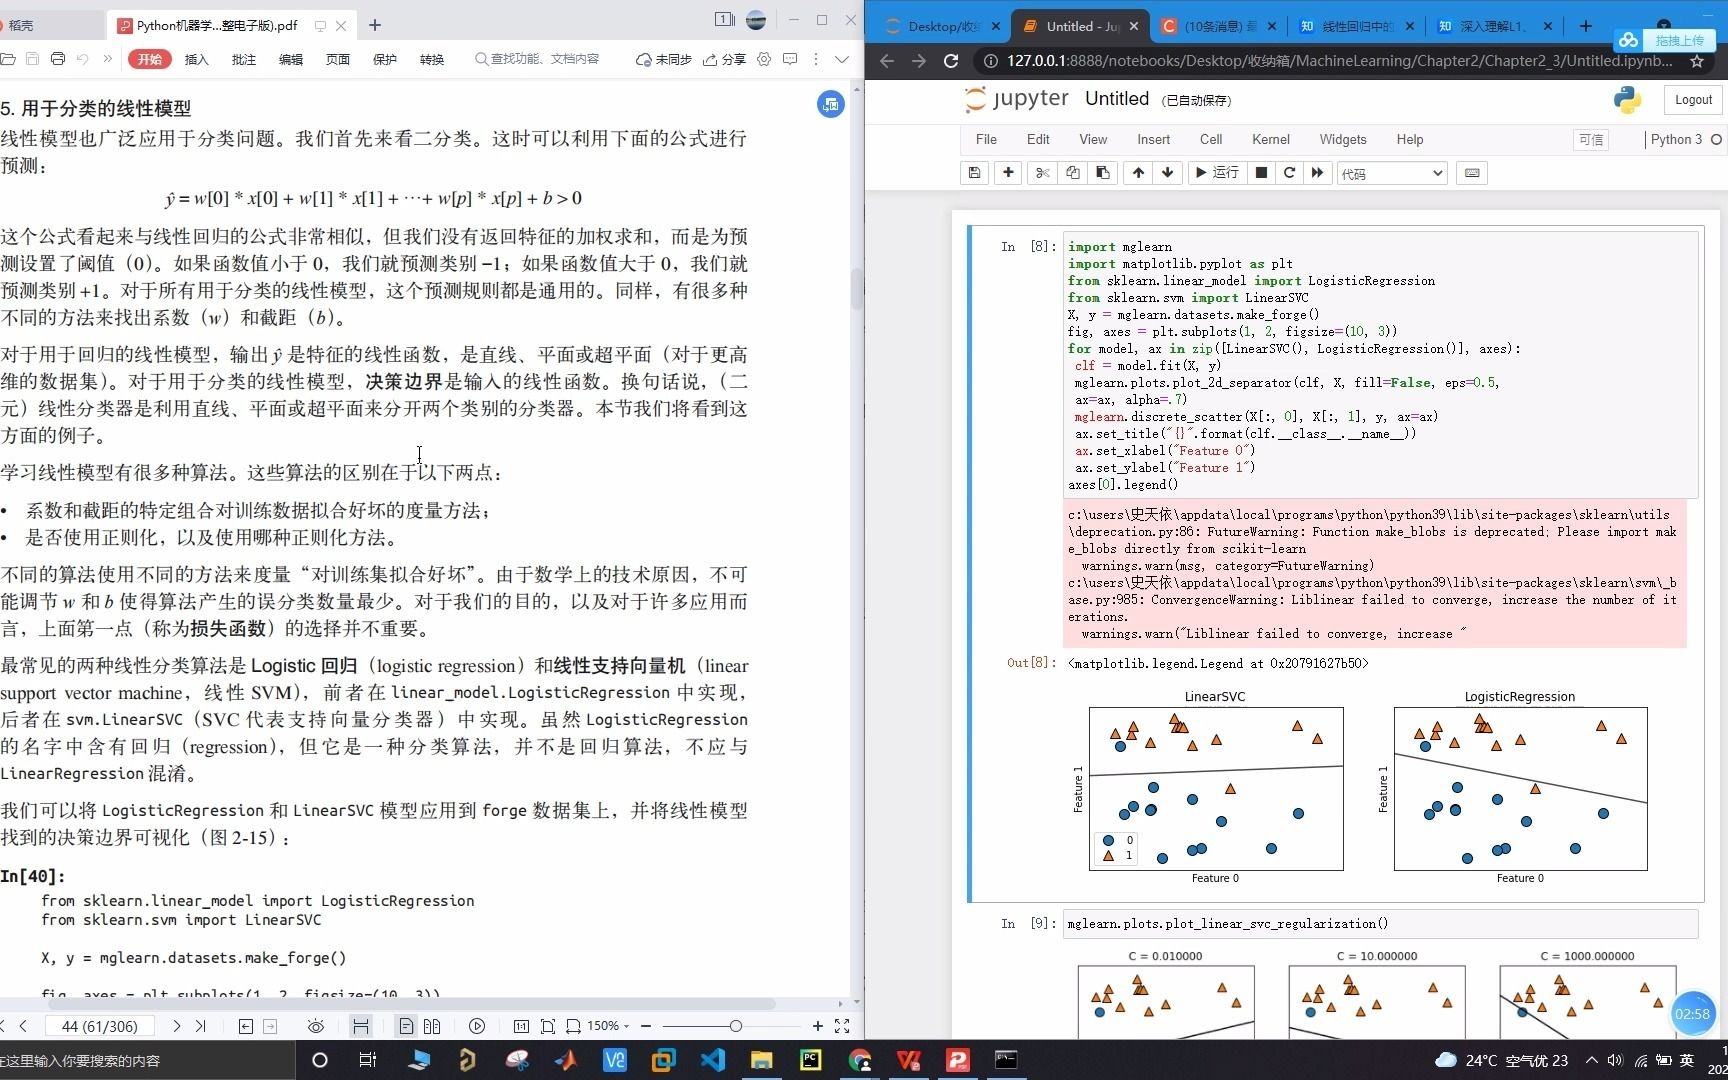This screenshot has width=1728, height=1080.
Task: Expand more quick-access tools with double chevron
Action: point(108,59)
